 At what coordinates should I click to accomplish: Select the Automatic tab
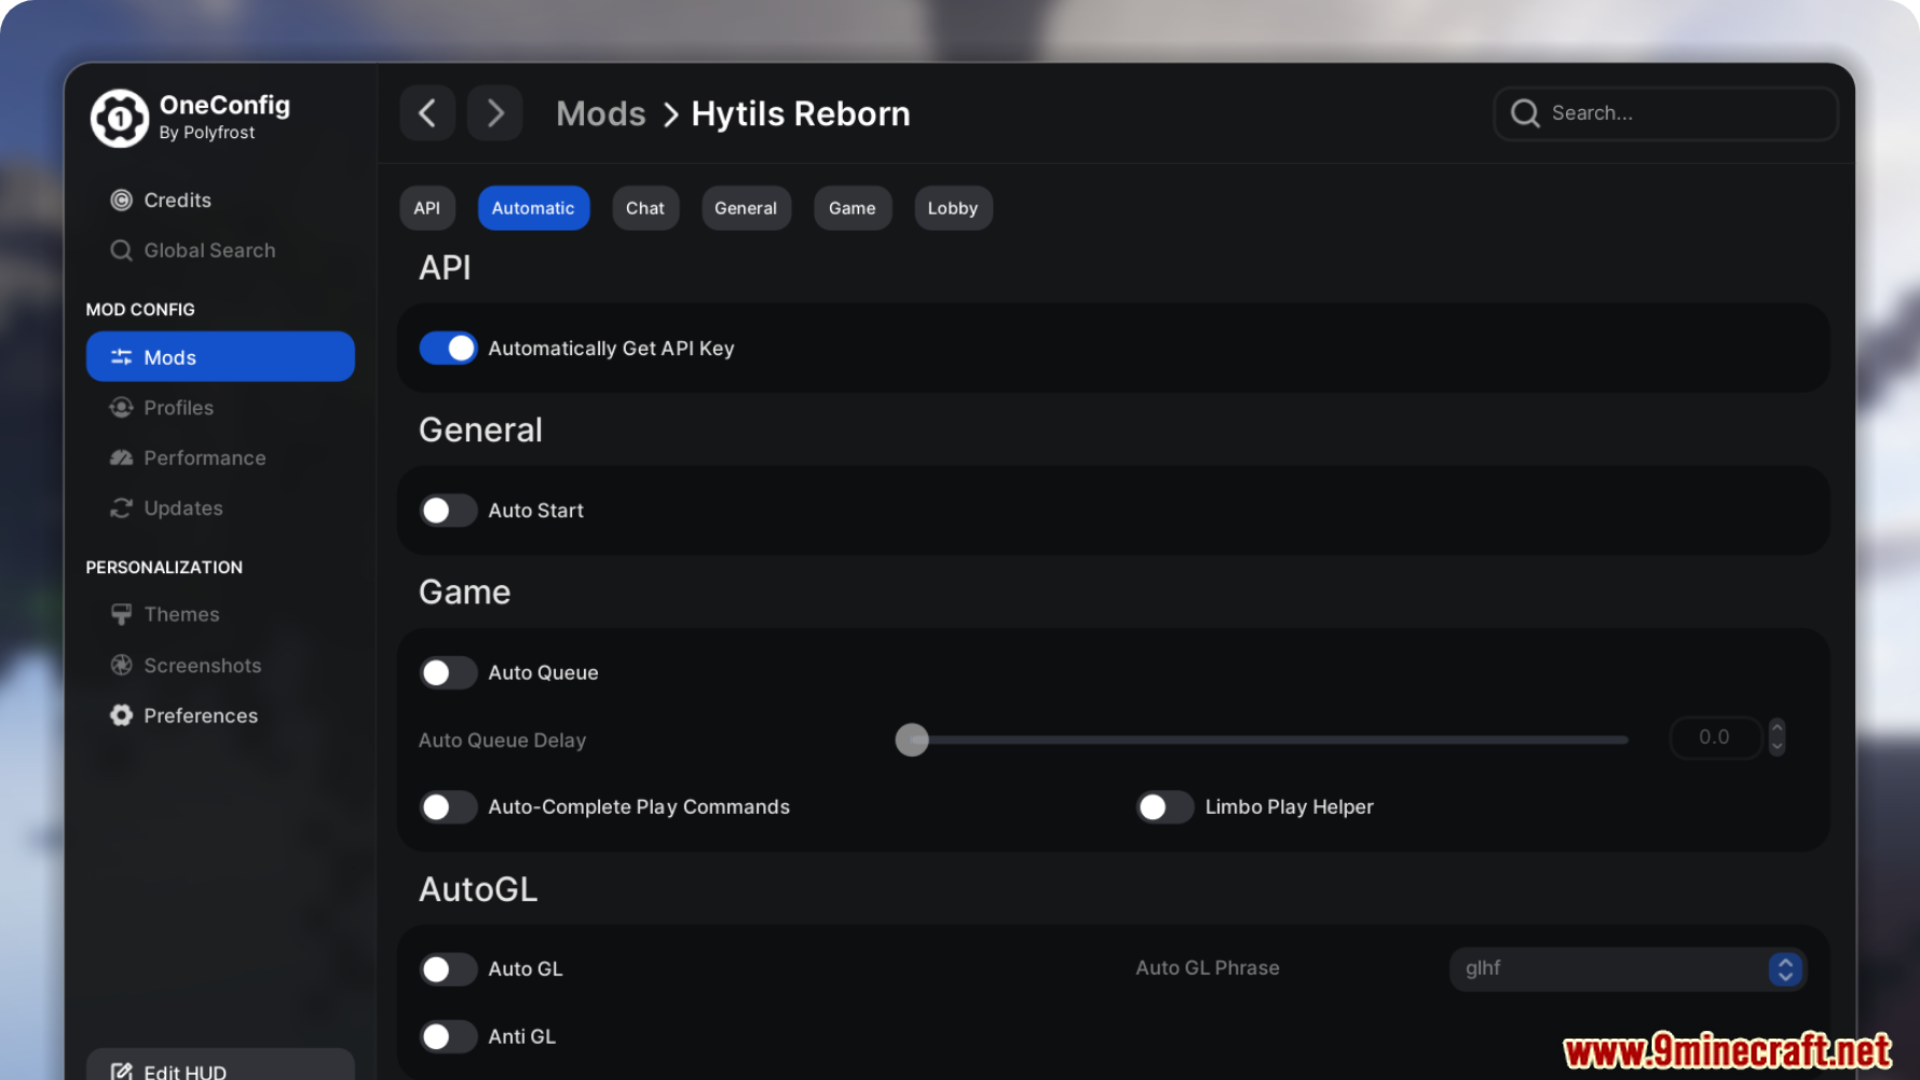click(533, 208)
